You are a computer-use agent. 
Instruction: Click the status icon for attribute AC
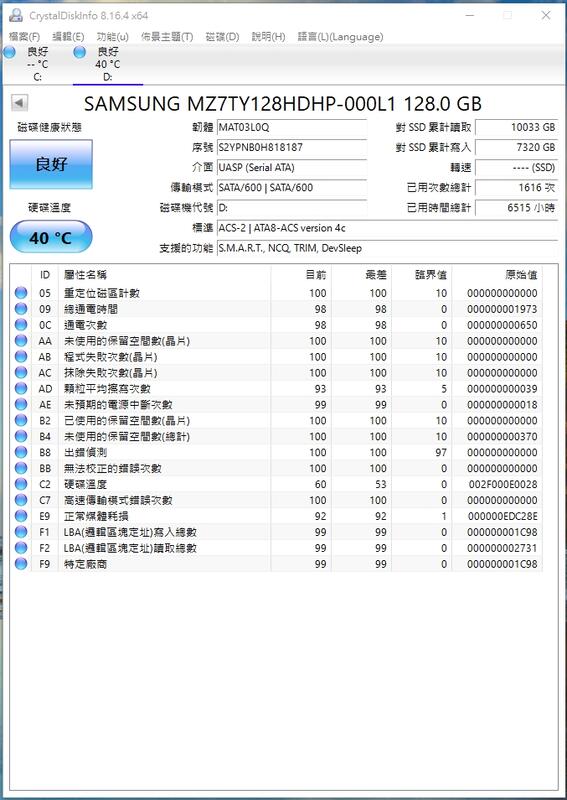(21, 372)
